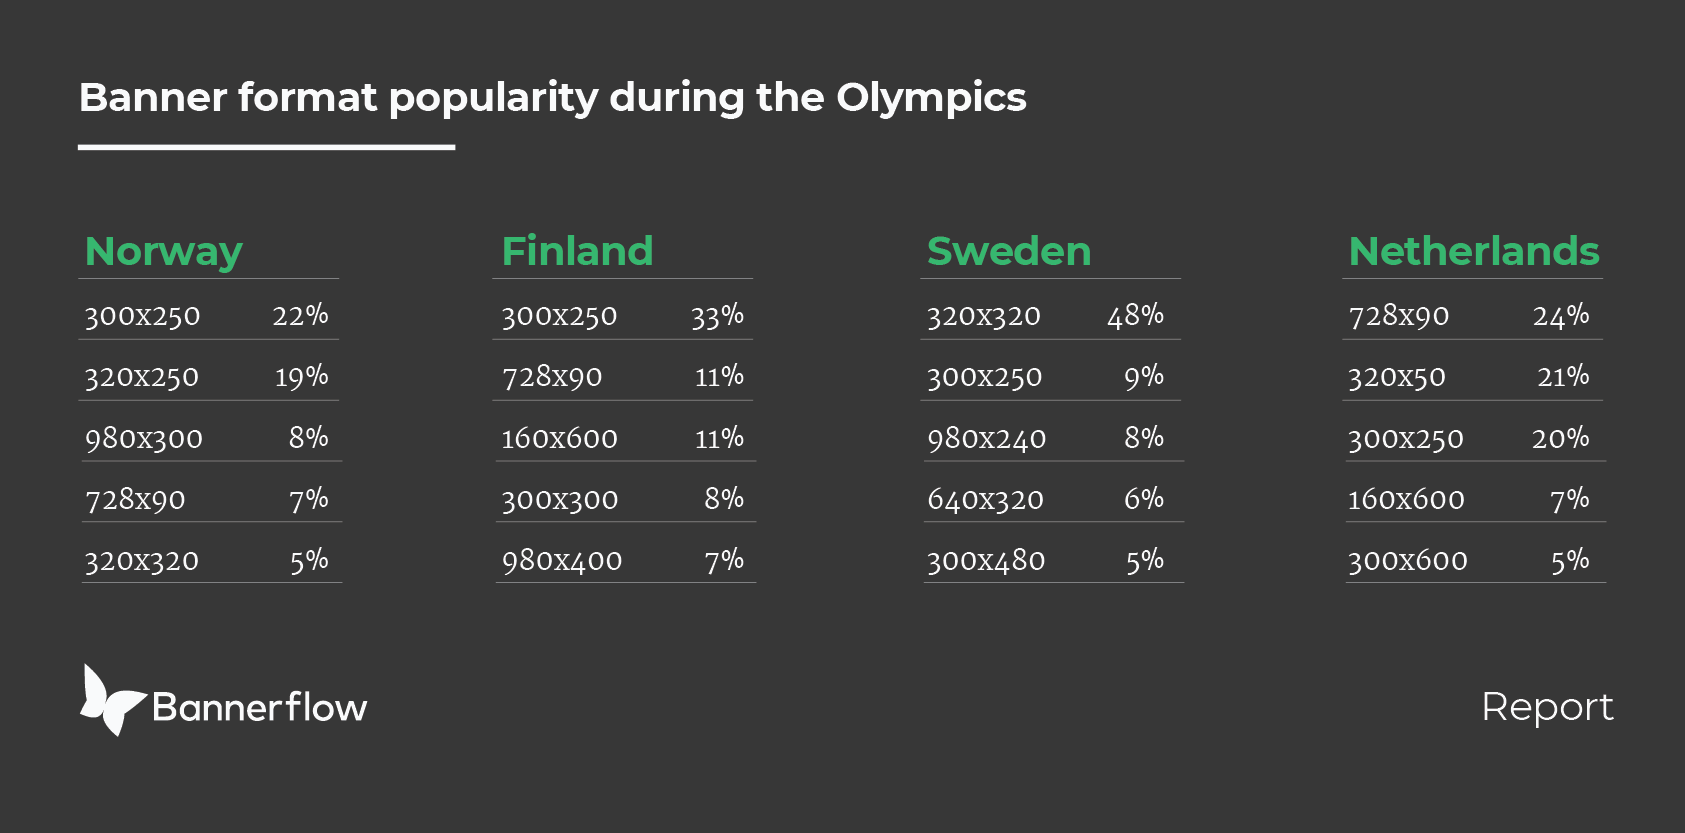Click Norway's 980x300 format entry
This screenshot has height=833, width=1685.
[144, 438]
